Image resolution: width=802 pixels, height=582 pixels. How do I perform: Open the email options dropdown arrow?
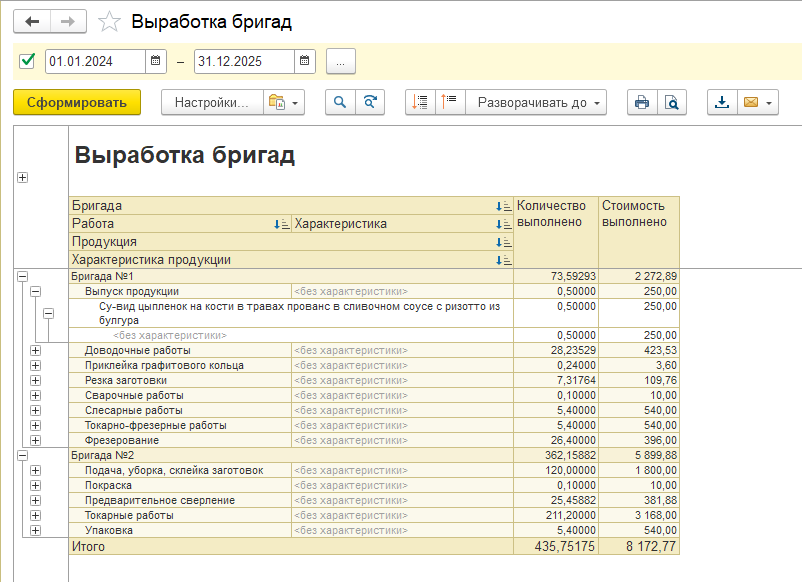[769, 103]
